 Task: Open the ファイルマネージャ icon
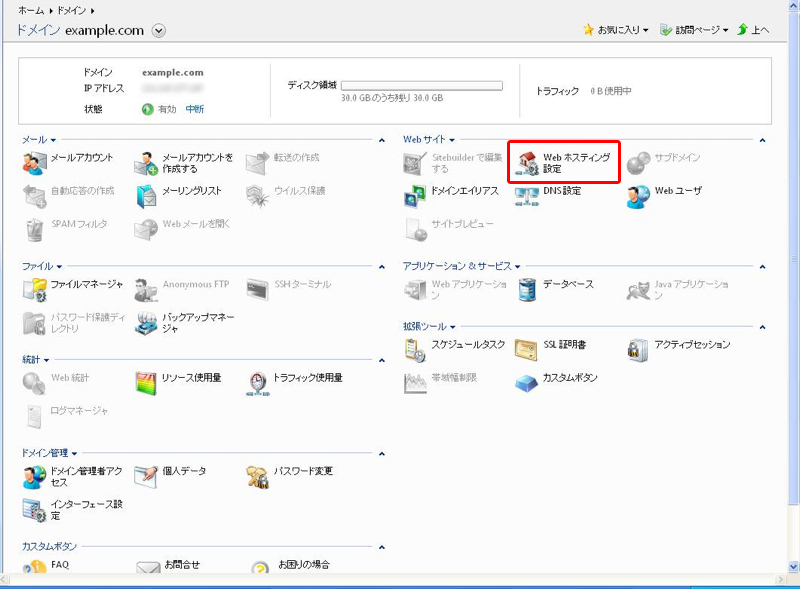pyautogui.click(x=34, y=290)
